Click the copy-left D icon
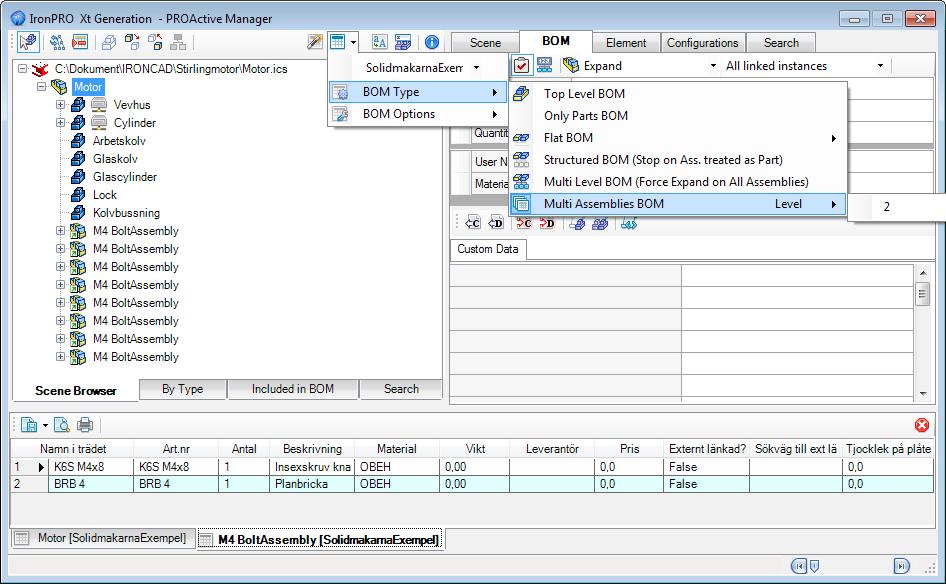946x584 pixels. pos(495,223)
